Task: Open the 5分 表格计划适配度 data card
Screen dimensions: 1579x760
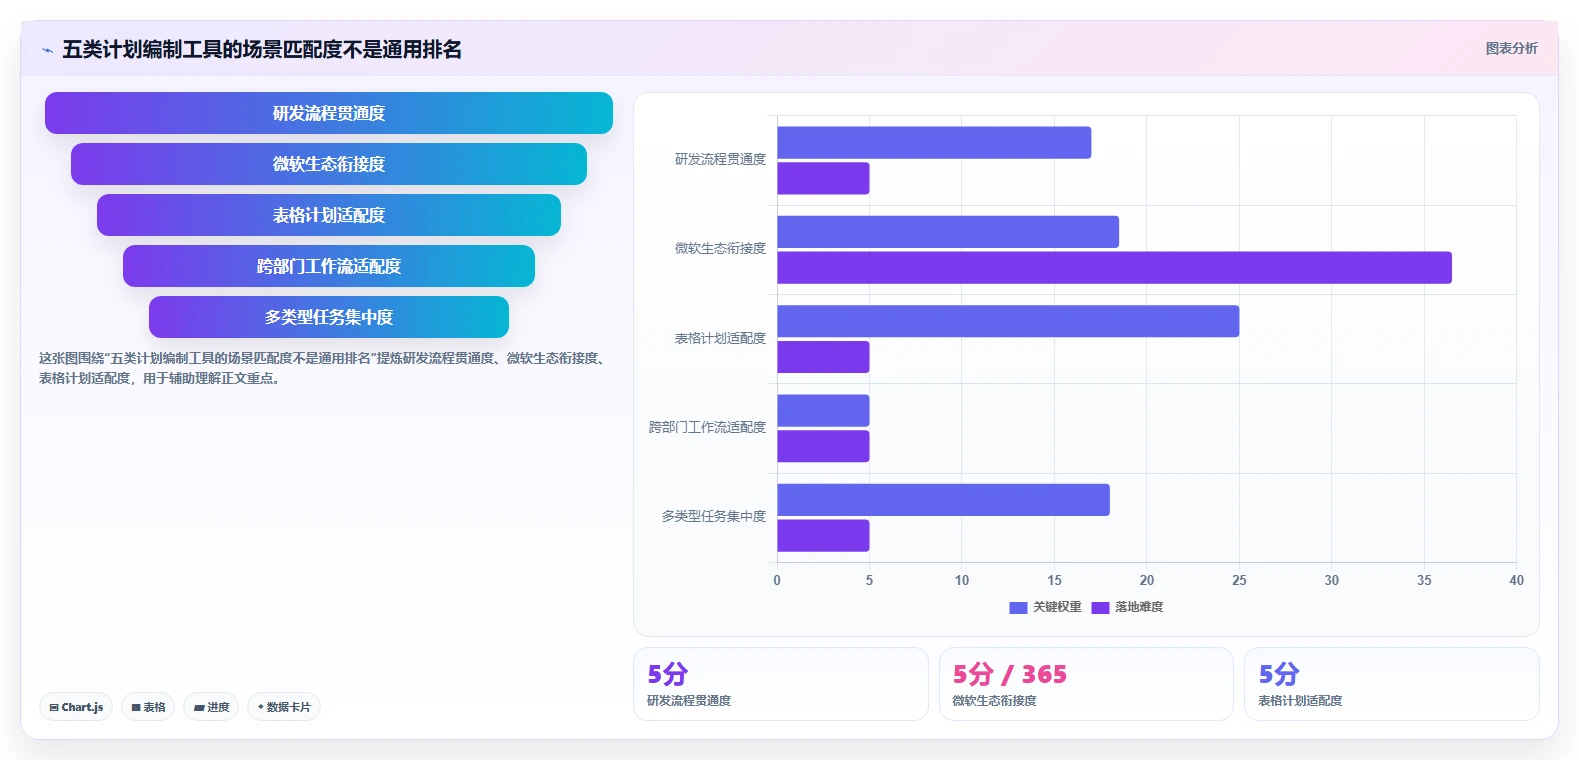Action: tap(1391, 684)
